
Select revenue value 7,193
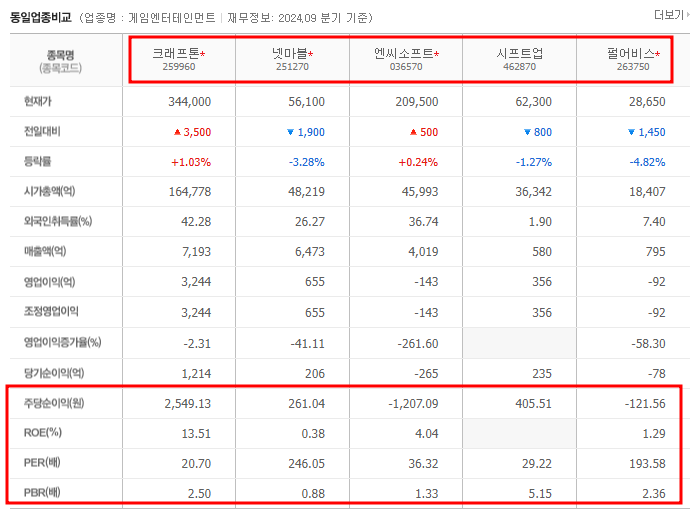point(197,252)
